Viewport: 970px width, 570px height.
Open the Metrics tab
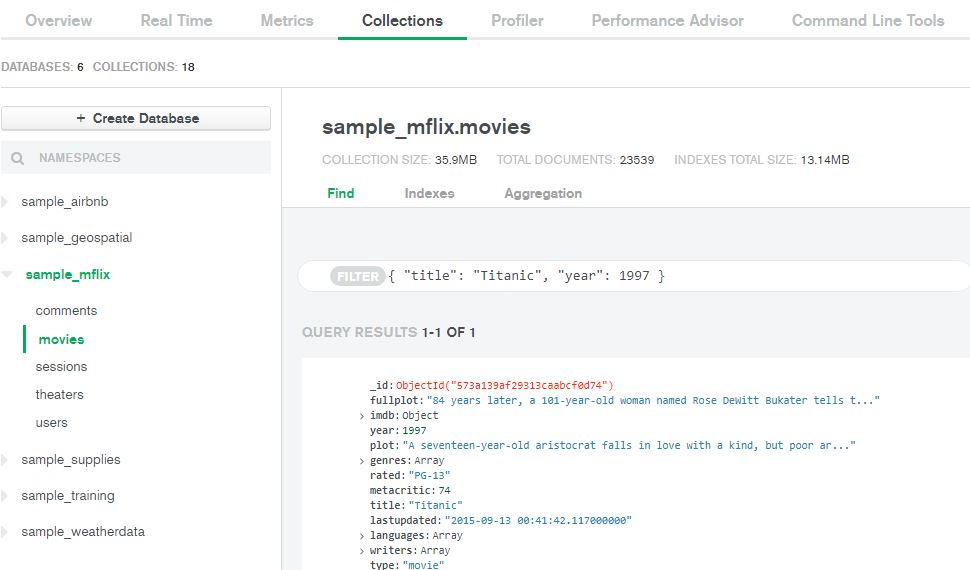(287, 20)
